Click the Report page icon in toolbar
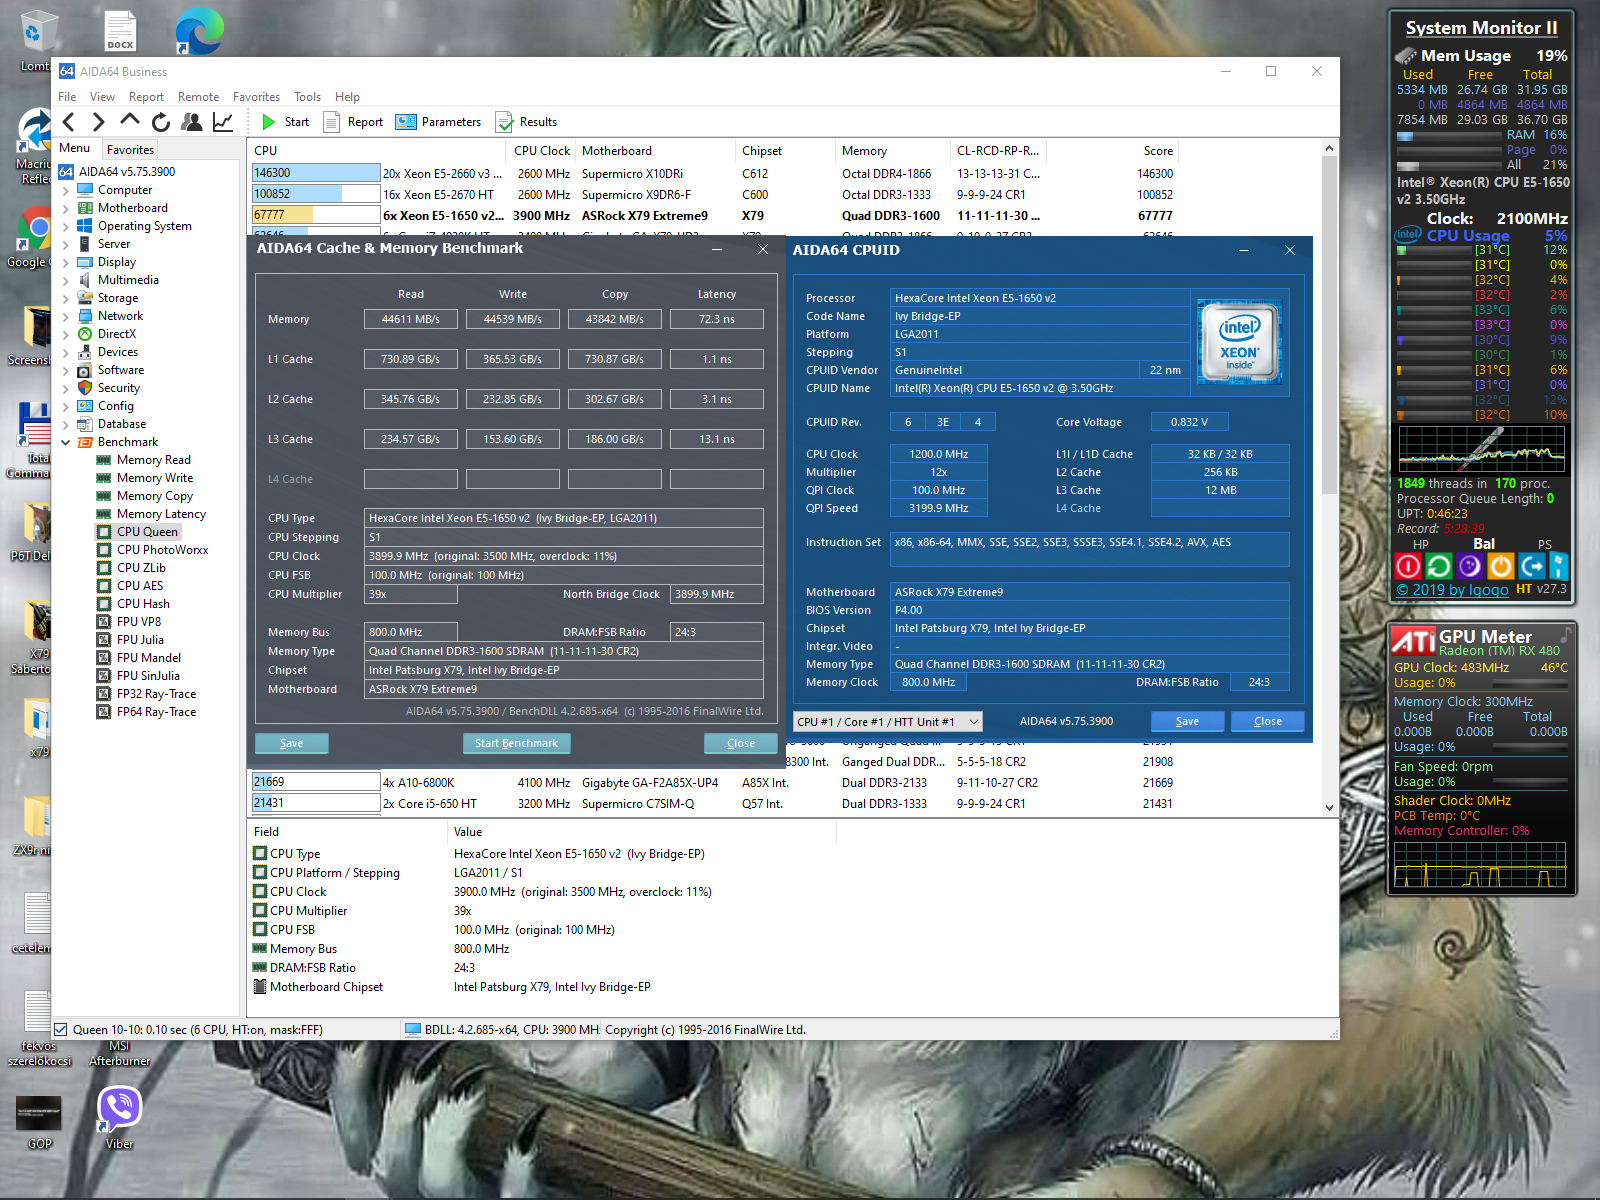1600x1200 pixels. click(331, 122)
